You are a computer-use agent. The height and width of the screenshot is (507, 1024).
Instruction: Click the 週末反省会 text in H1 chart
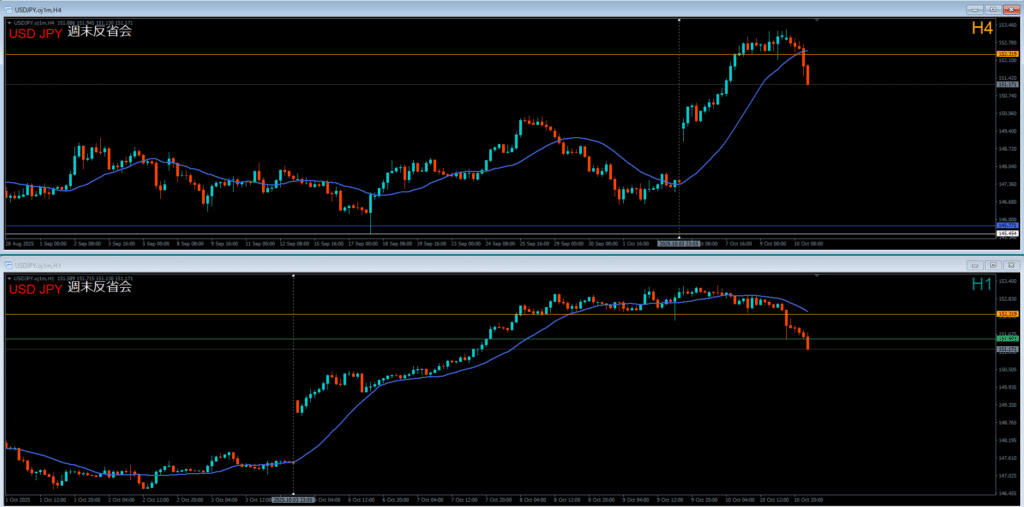coord(99,288)
